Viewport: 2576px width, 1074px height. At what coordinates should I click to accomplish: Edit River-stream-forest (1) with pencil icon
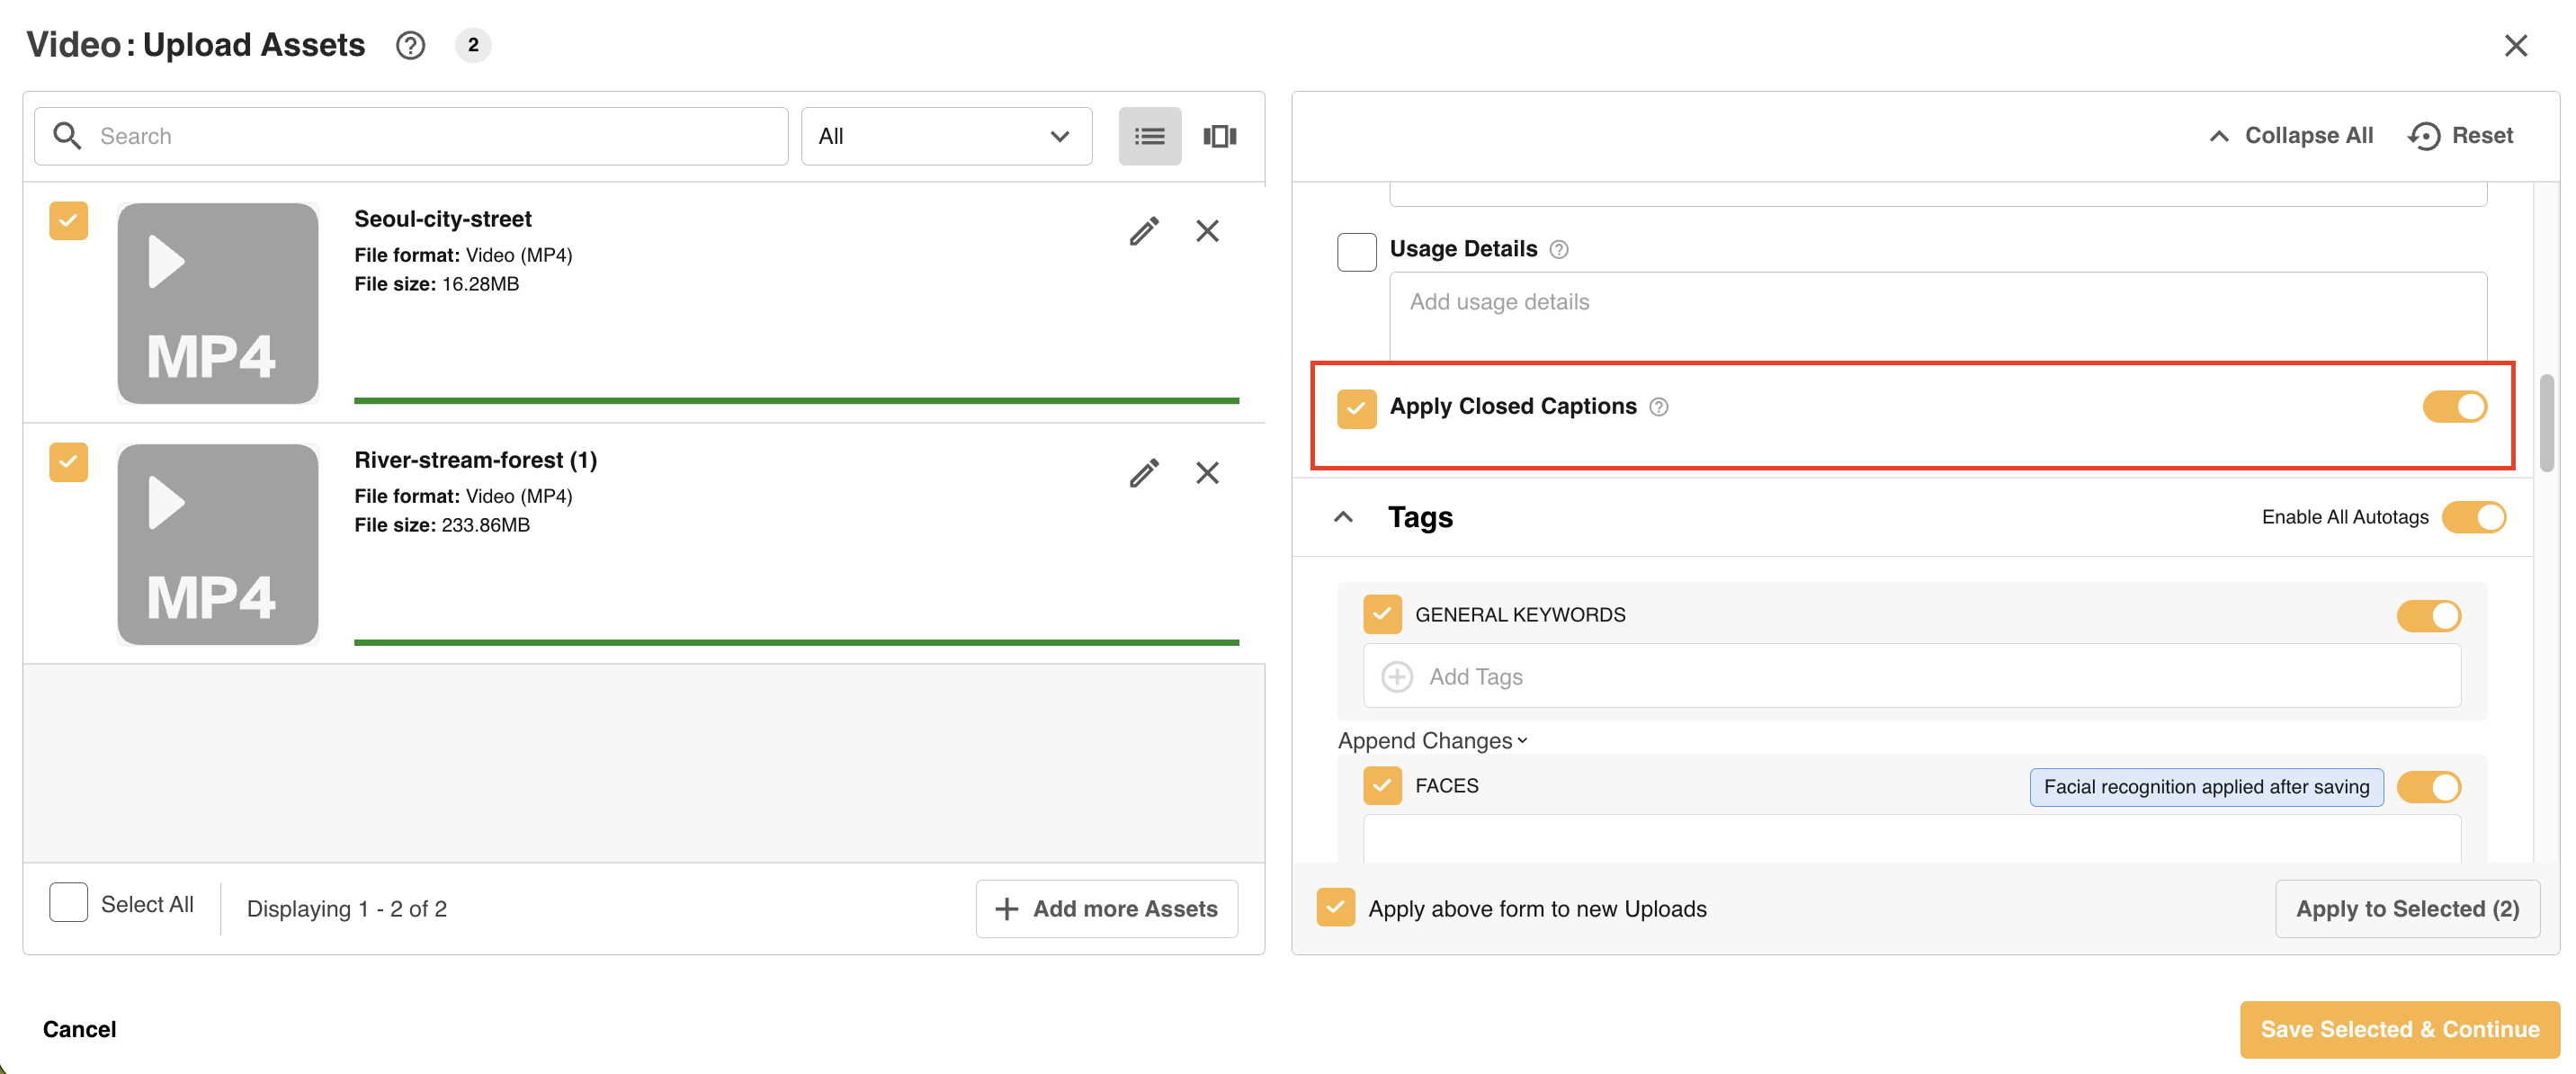click(x=1144, y=473)
